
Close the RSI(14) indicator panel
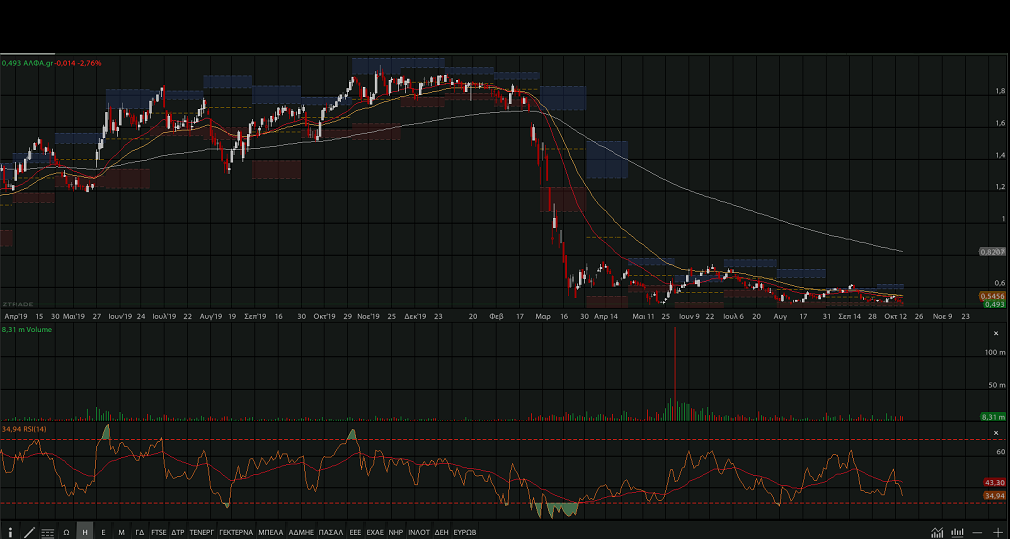[995, 432]
